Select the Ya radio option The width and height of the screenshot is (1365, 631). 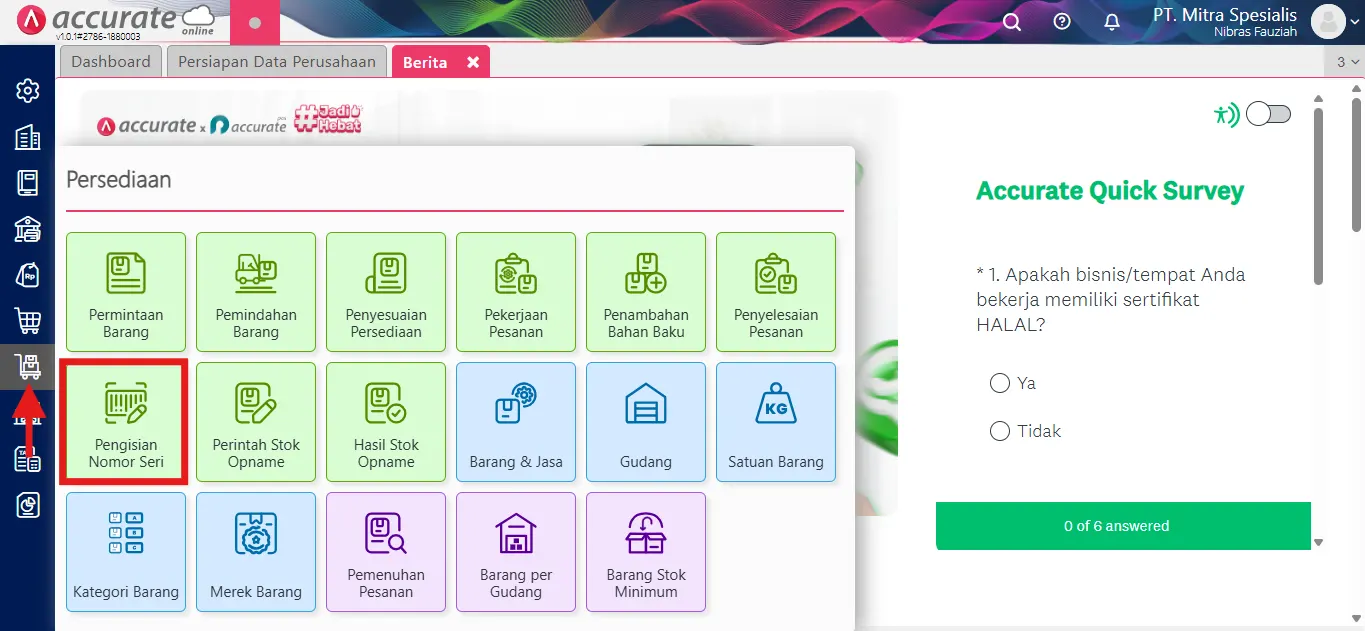[x=999, y=383]
